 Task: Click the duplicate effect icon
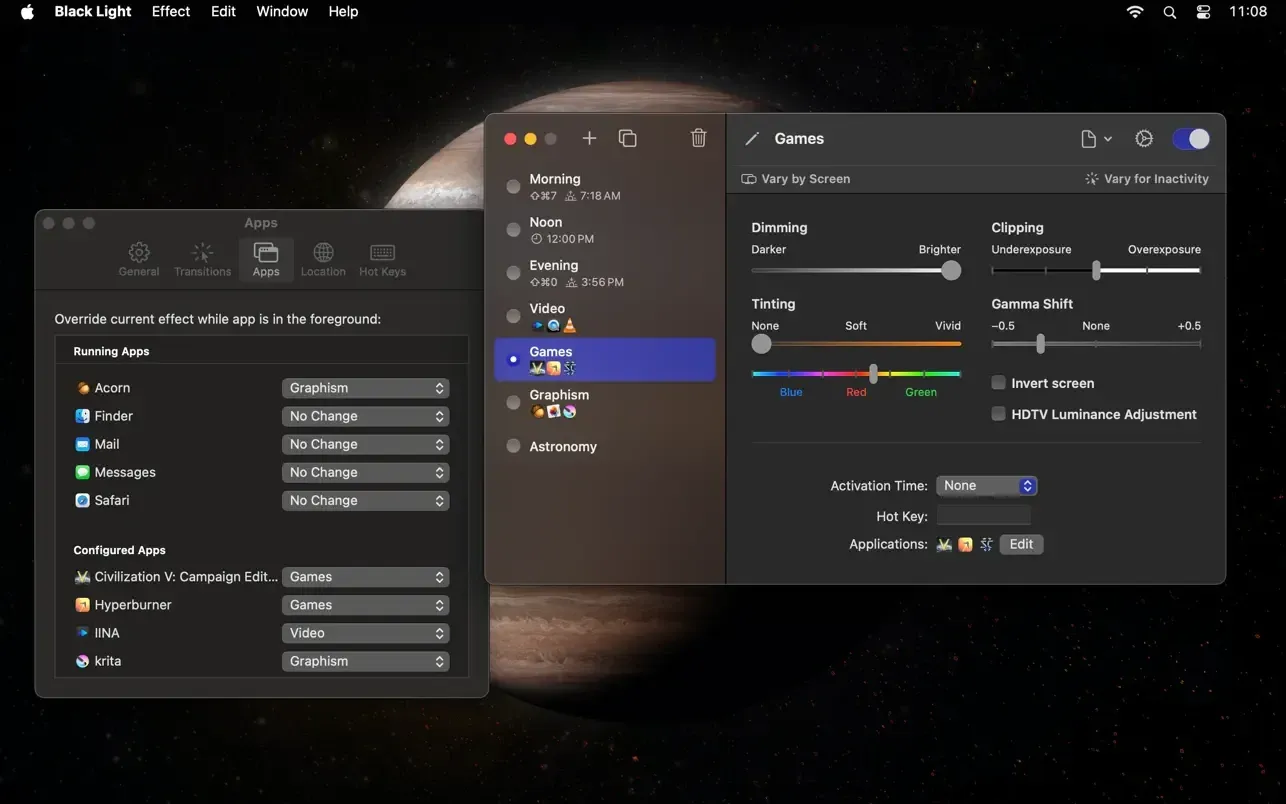coord(627,138)
